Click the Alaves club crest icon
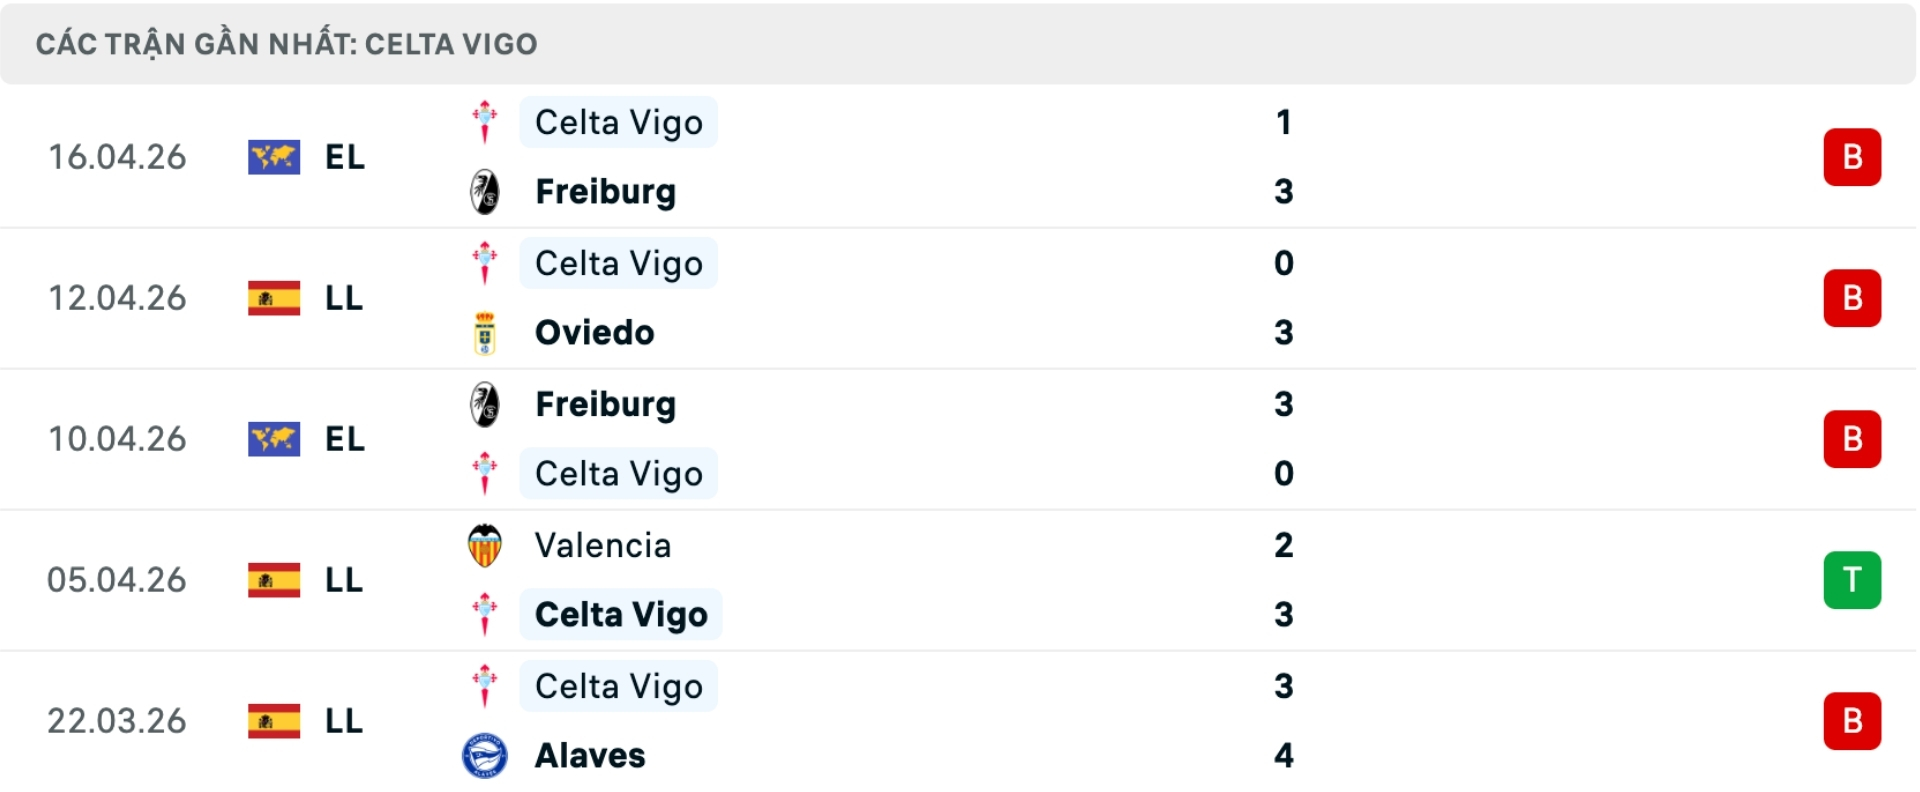The image size is (1920, 792). pyautogui.click(x=485, y=756)
